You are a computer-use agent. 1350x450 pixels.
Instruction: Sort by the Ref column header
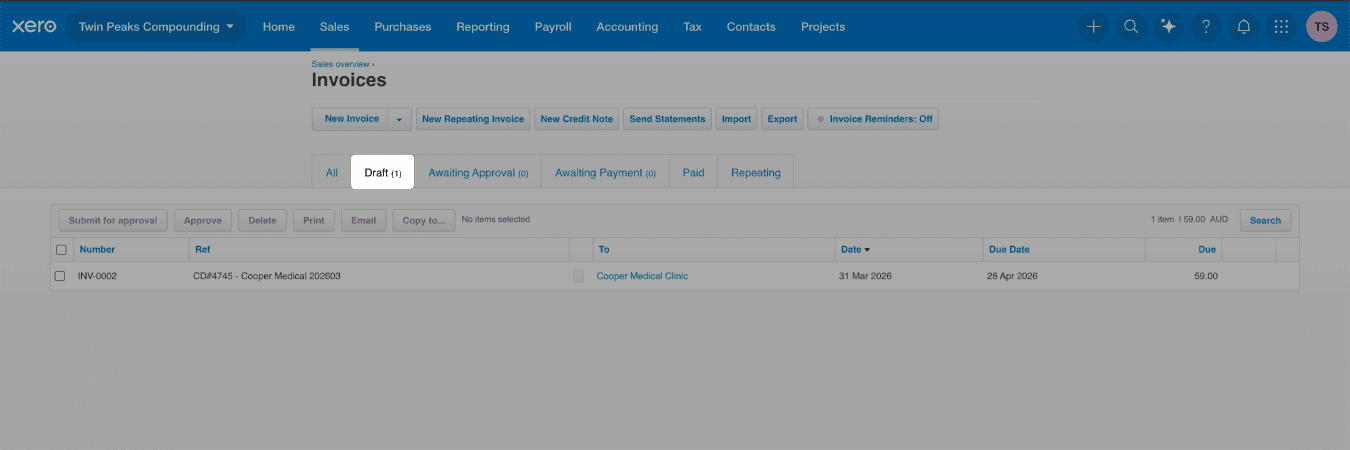pos(202,249)
